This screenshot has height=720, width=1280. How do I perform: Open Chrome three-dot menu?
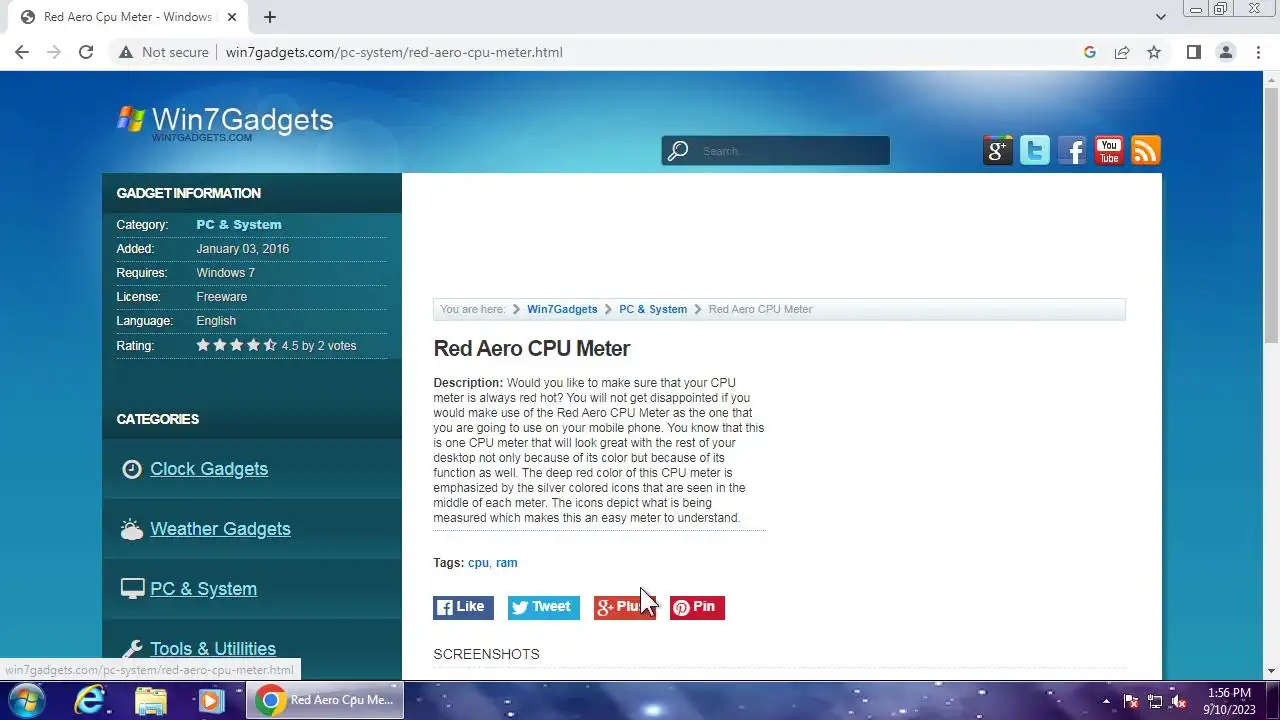coord(1259,52)
